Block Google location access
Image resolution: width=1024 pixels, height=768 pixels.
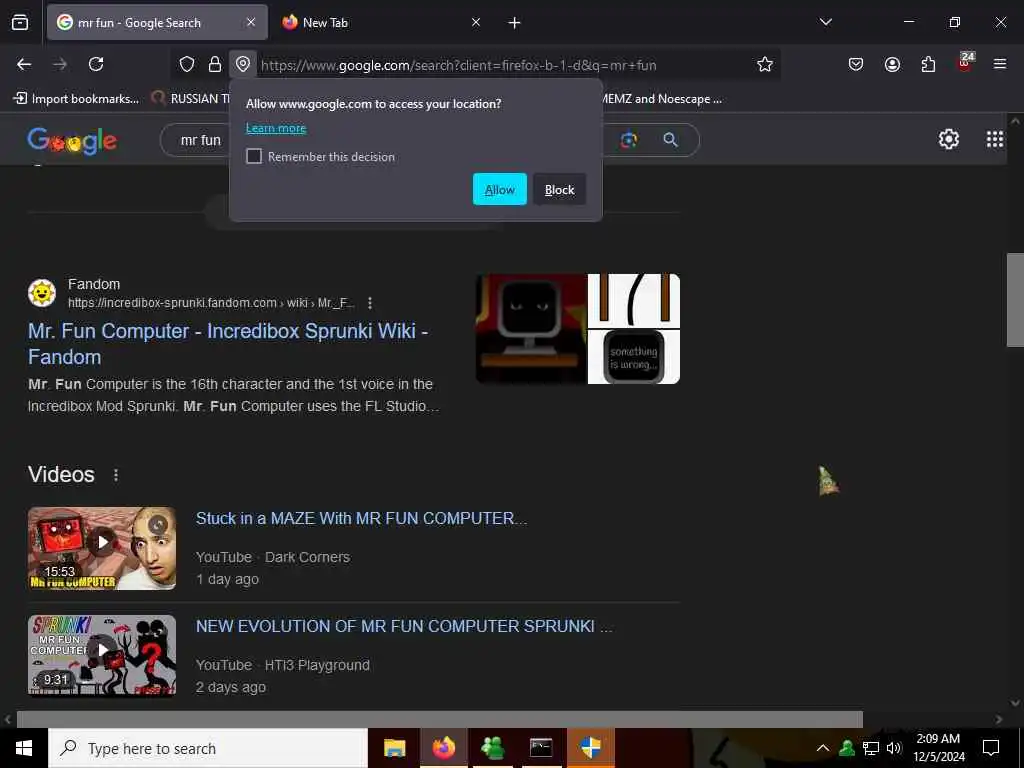click(x=559, y=189)
